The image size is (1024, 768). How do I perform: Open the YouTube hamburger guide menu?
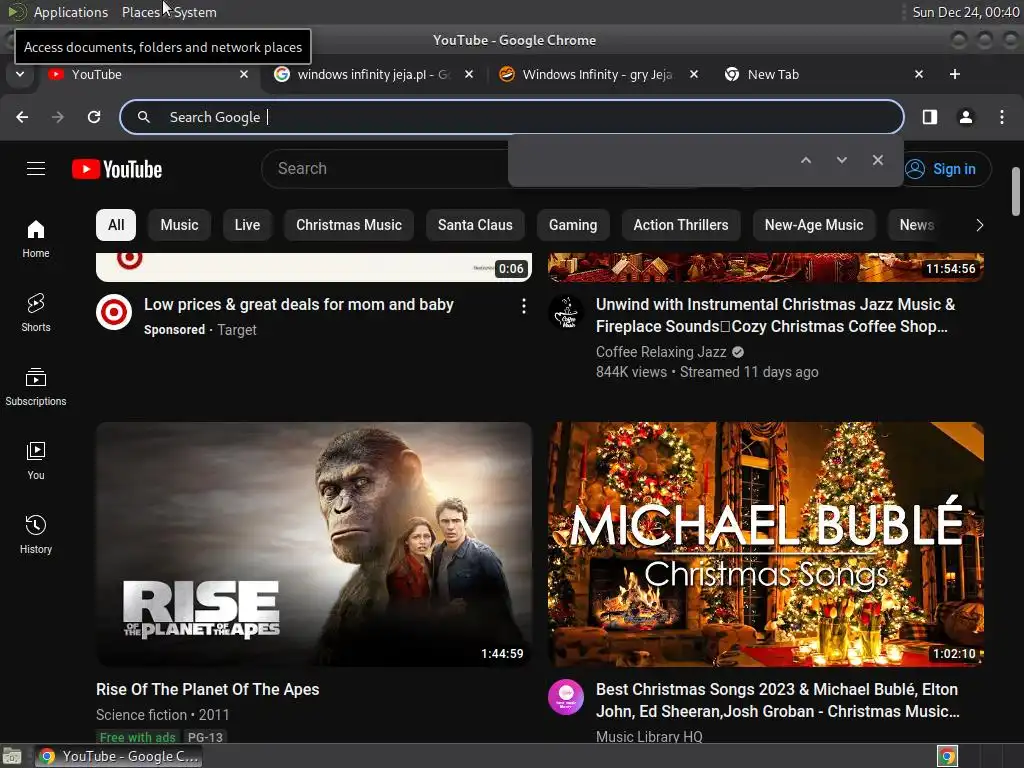tap(36, 169)
